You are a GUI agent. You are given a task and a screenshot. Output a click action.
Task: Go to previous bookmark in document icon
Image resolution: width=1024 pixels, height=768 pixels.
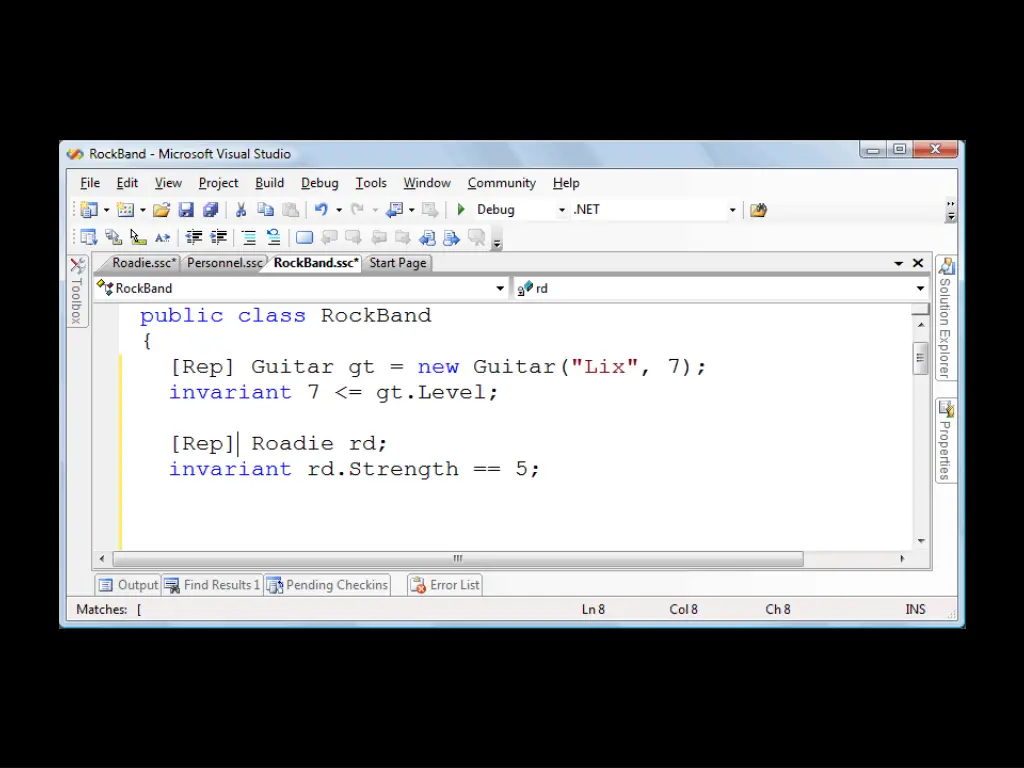[x=427, y=238]
